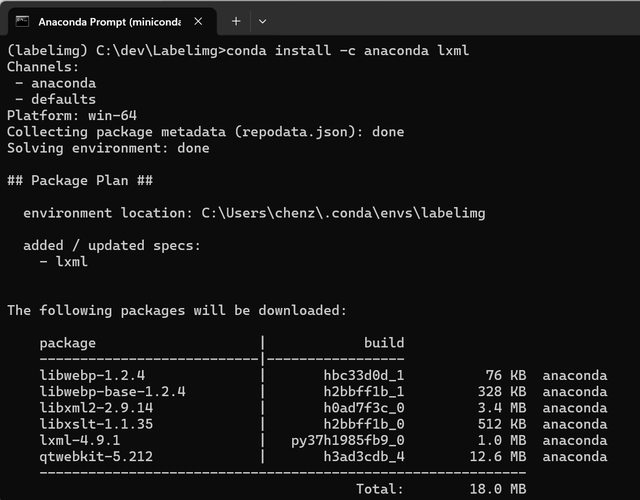The height and width of the screenshot is (500, 640).
Task: Click the libxml2-2.9.14 package name
Action: point(96,408)
